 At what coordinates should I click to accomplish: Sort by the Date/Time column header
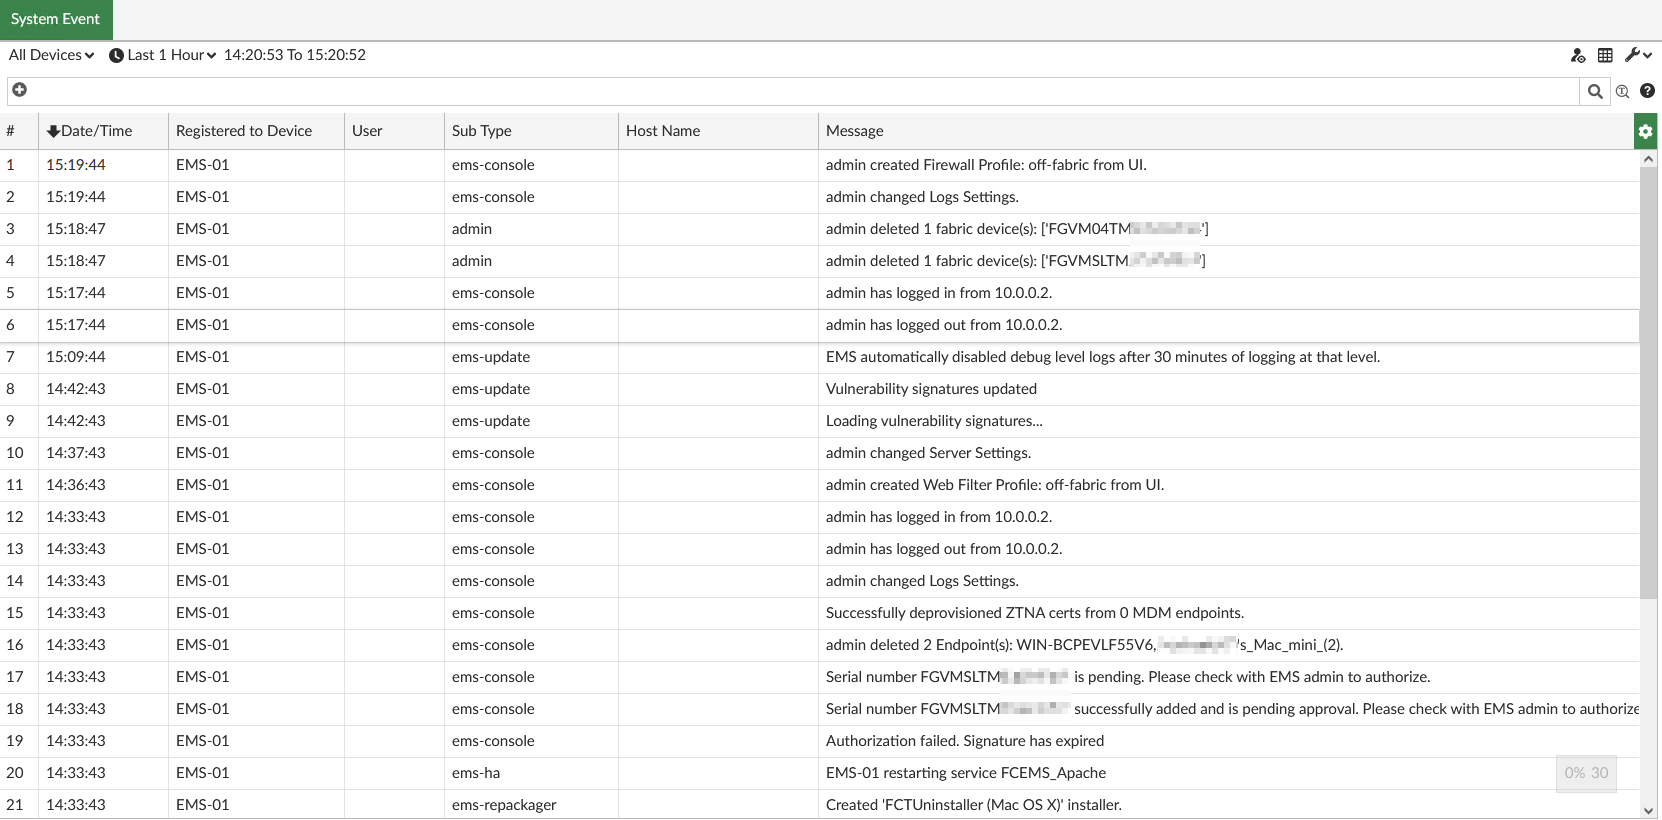[96, 131]
